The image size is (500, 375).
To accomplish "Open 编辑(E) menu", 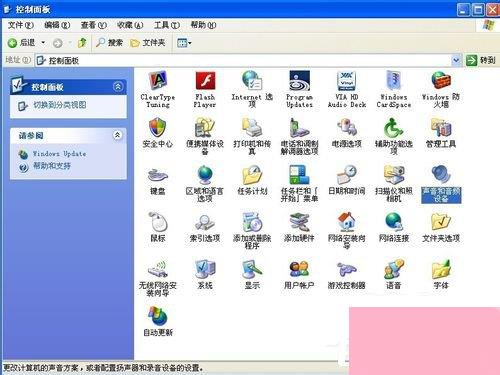I will pyautogui.click(x=57, y=25).
